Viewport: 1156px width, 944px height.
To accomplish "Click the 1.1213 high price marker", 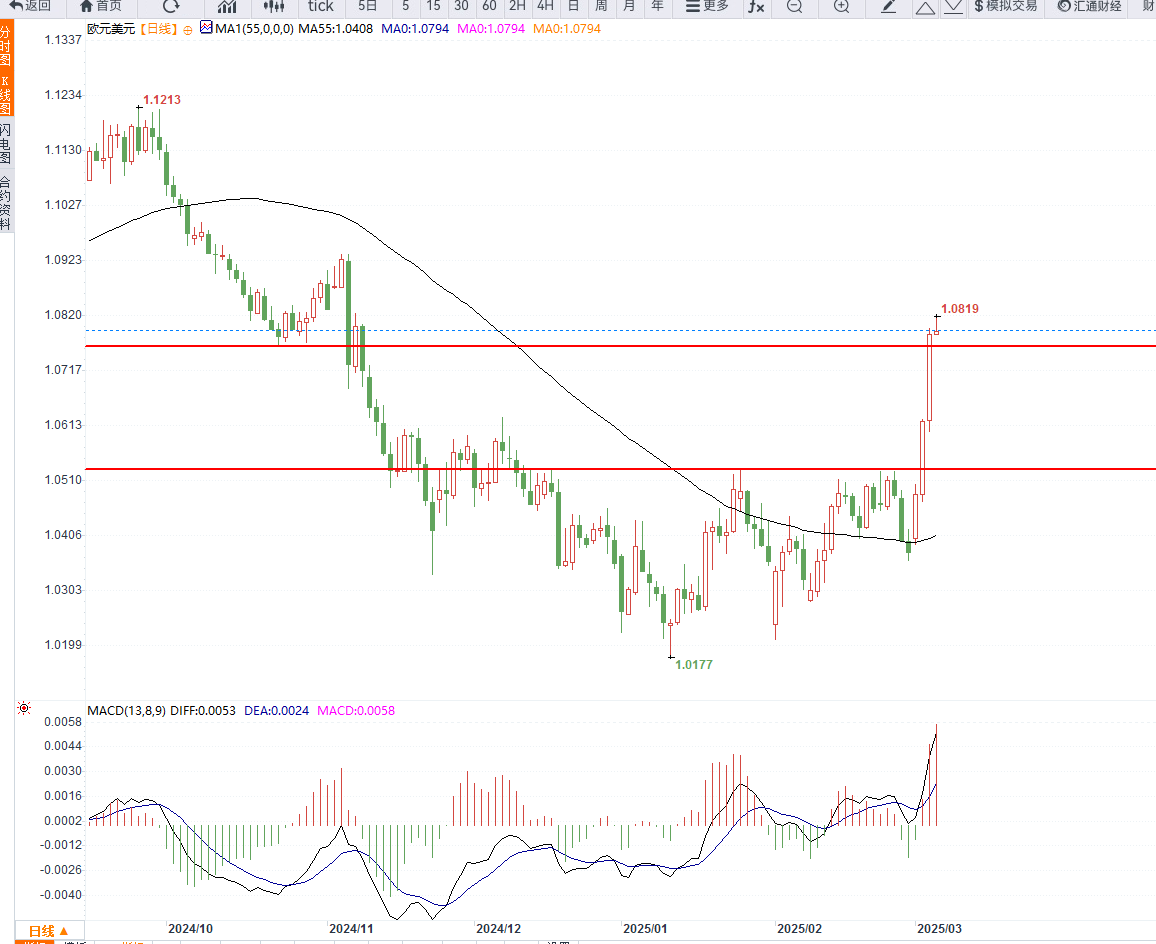I will tap(161, 100).
